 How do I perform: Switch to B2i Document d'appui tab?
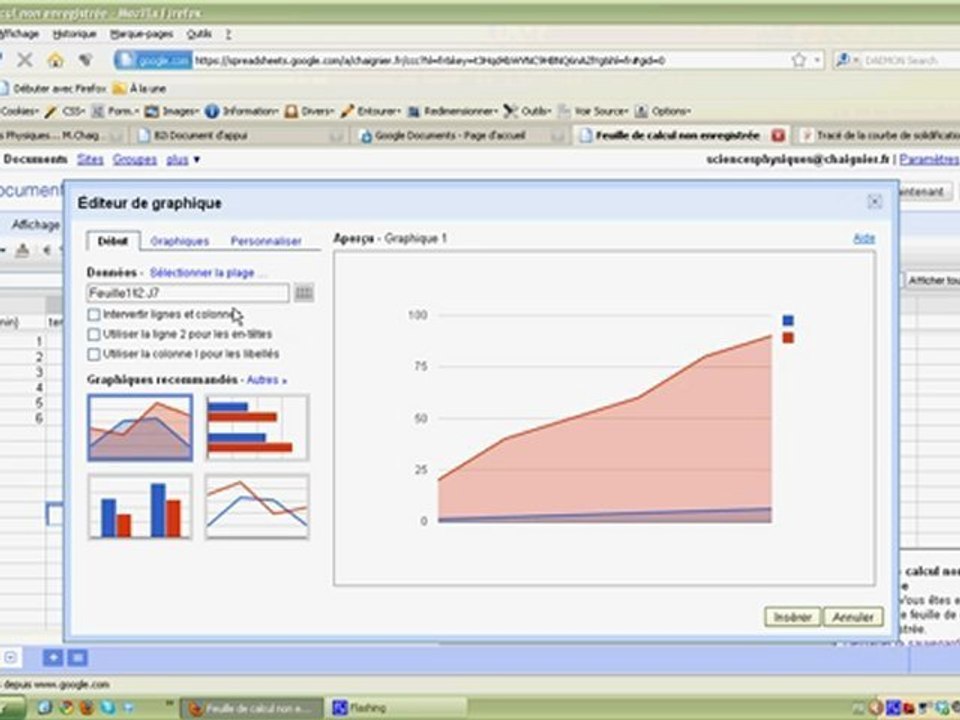pos(239,135)
